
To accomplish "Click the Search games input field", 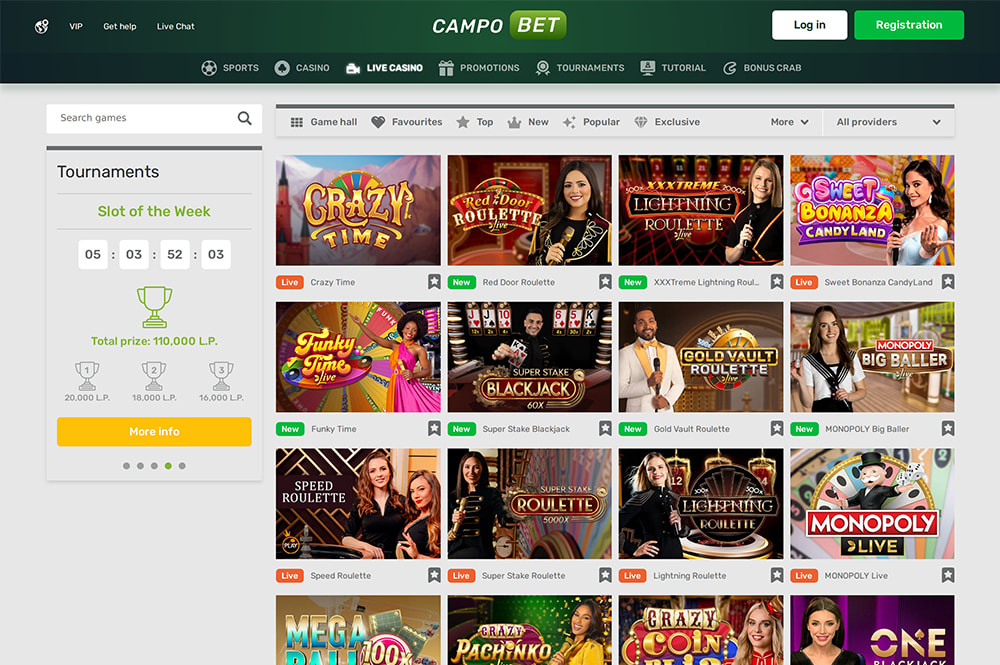I will pos(154,119).
